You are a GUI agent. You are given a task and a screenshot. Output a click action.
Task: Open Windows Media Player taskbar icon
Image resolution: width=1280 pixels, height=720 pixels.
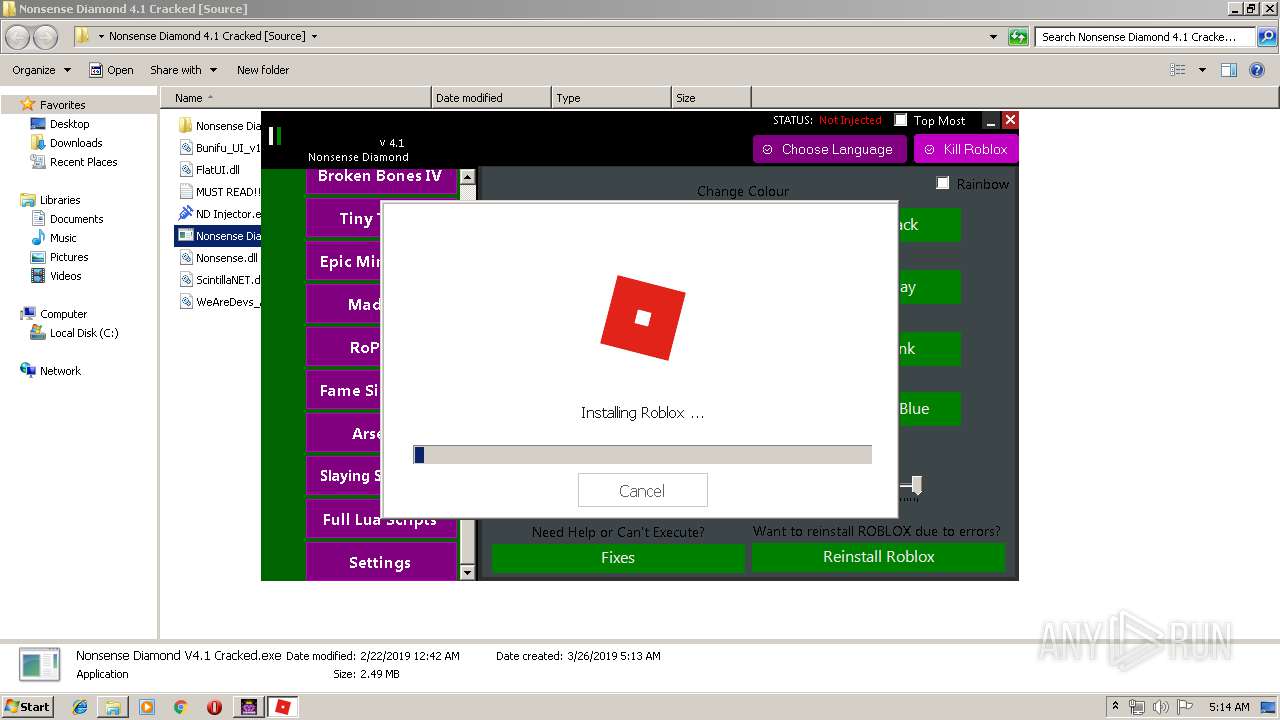point(147,707)
